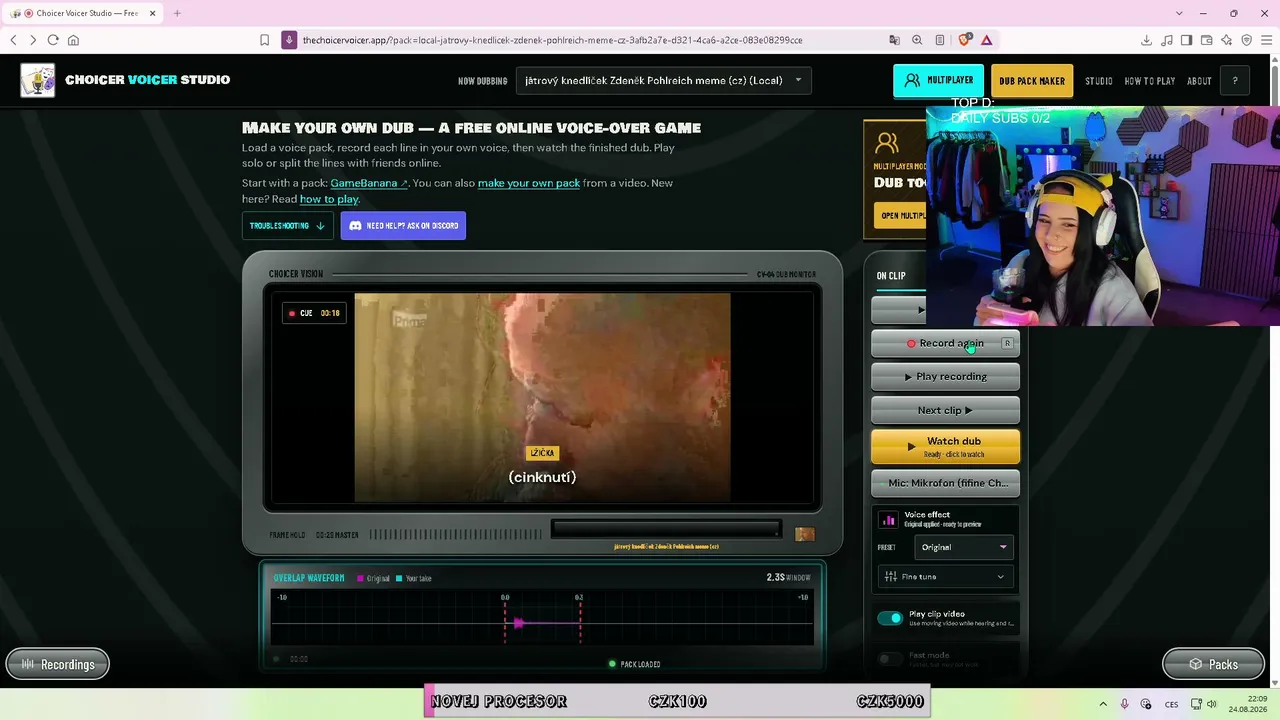This screenshot has height=720, width=1280.
Task: Click the browser address bar URL
Action: [552, 40]
